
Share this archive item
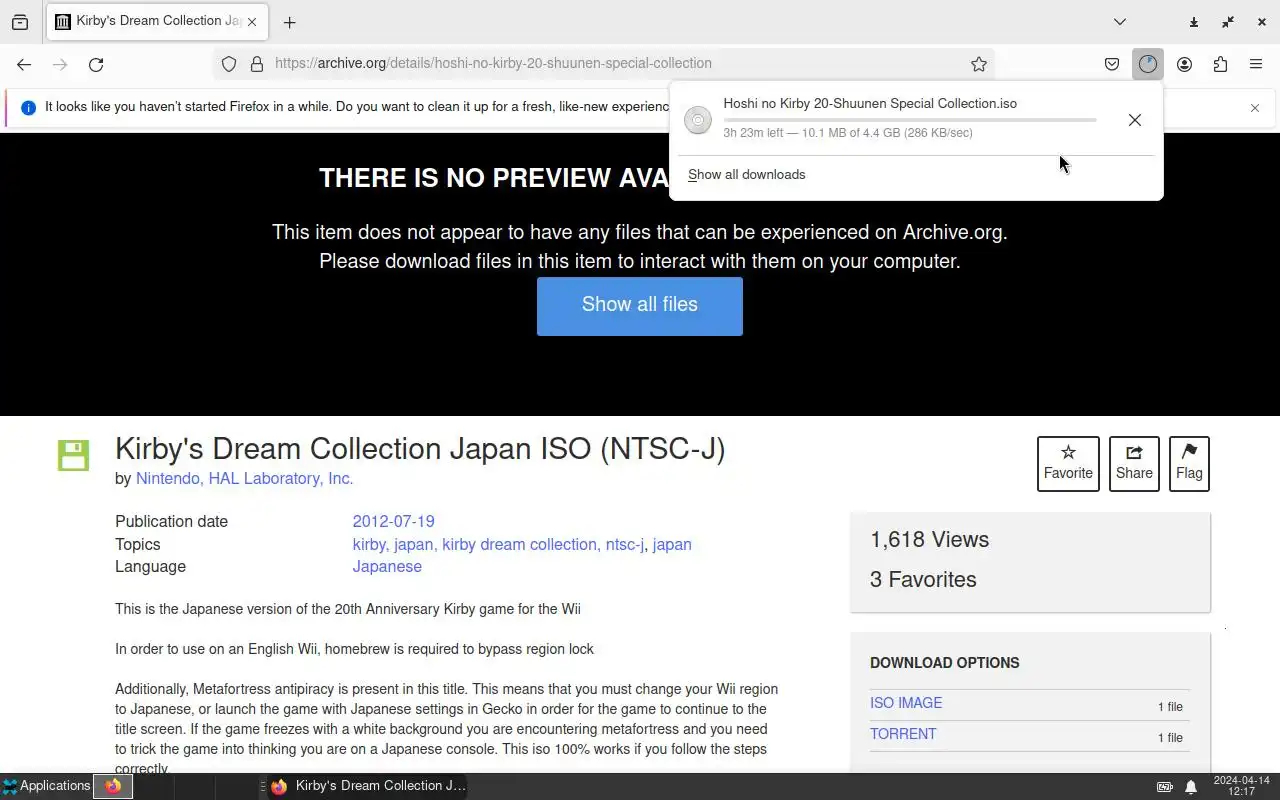[1134, 464]
